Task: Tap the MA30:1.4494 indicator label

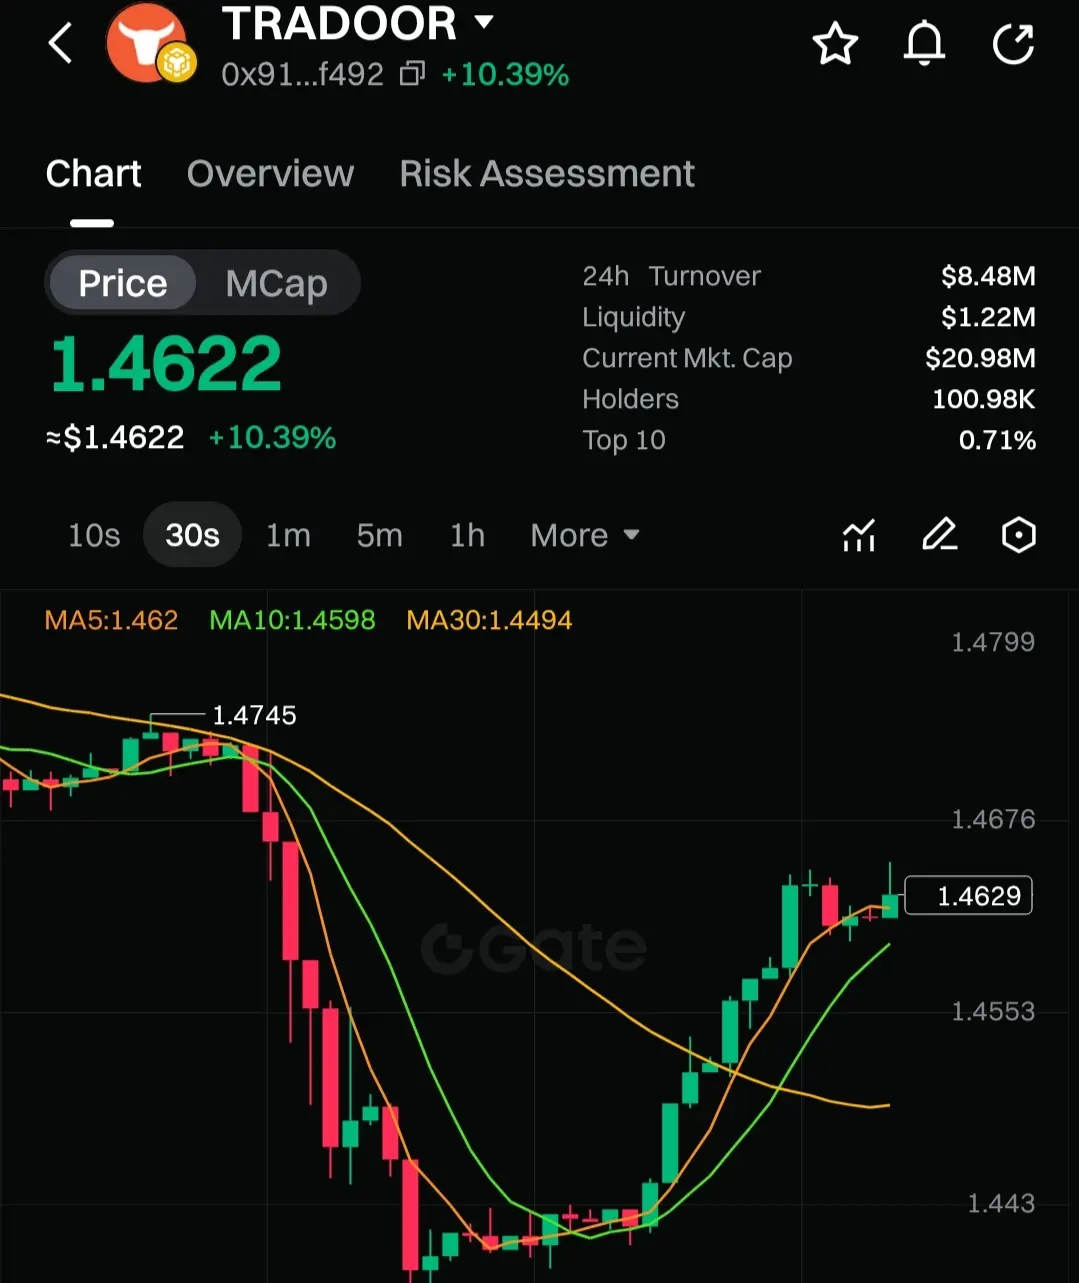Action: tap(489, 620)
